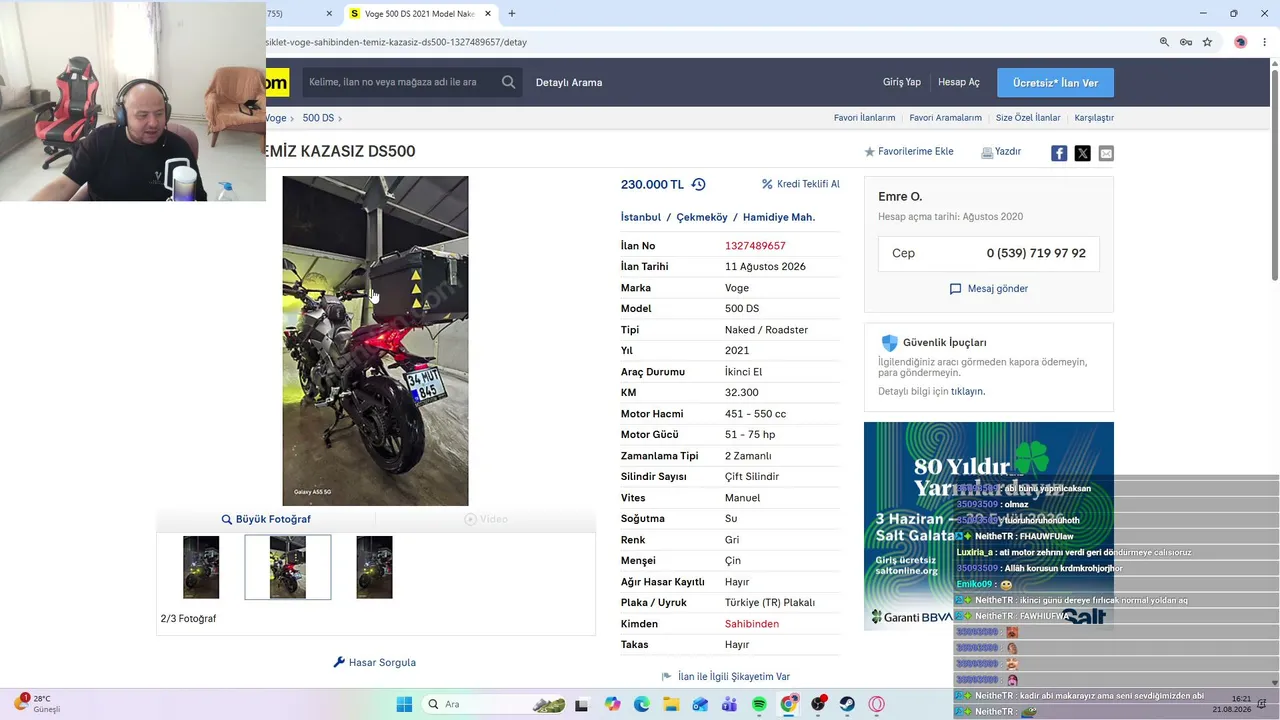The width and height of the screenshot is (1280, 720).
Task: Open Size Özel İlanlar
Action: click(x=1028, y=118)
